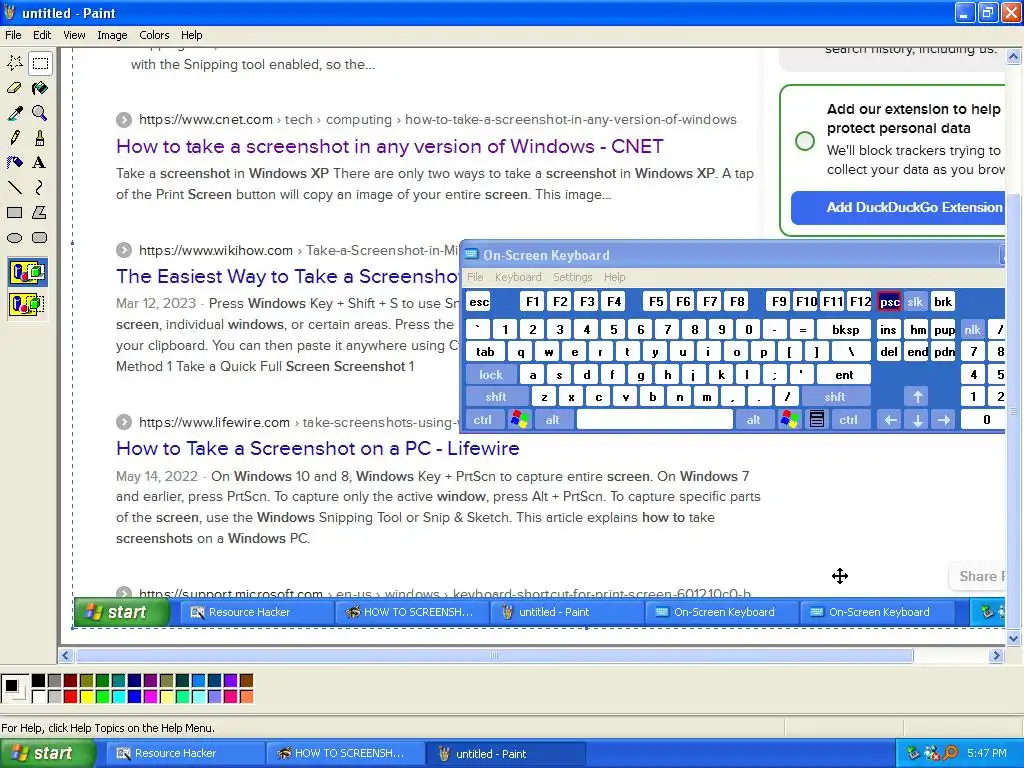Open the Help menu in Paint
Screen dimensions: 1024x768
[x=191, y=35]
